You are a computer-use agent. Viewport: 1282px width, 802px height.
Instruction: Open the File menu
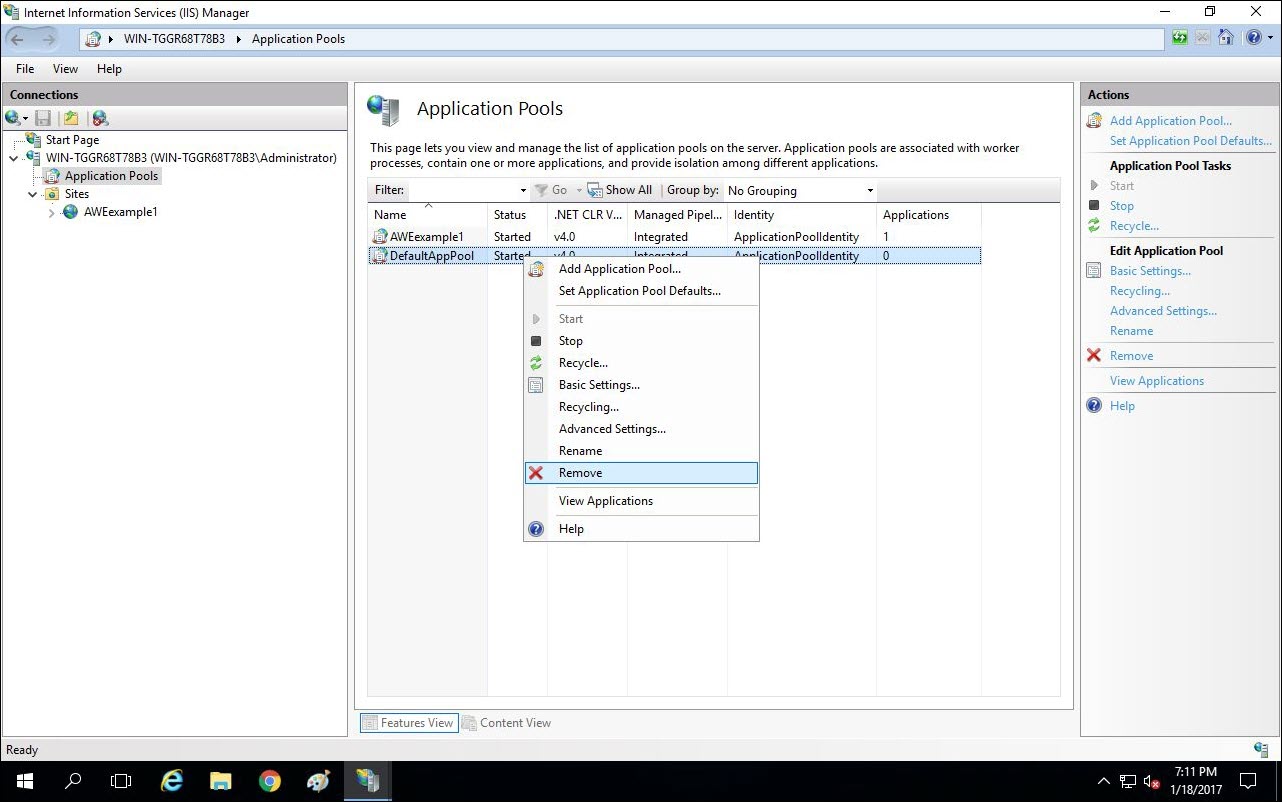[x=25, y=69]
